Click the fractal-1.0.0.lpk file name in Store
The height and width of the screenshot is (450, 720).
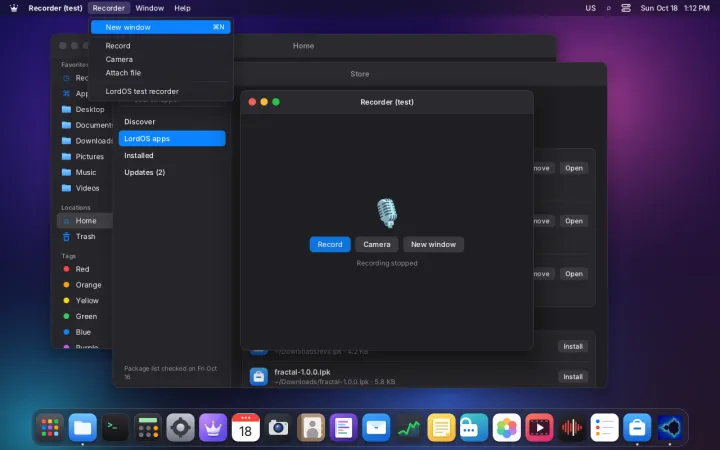(302, 372)
